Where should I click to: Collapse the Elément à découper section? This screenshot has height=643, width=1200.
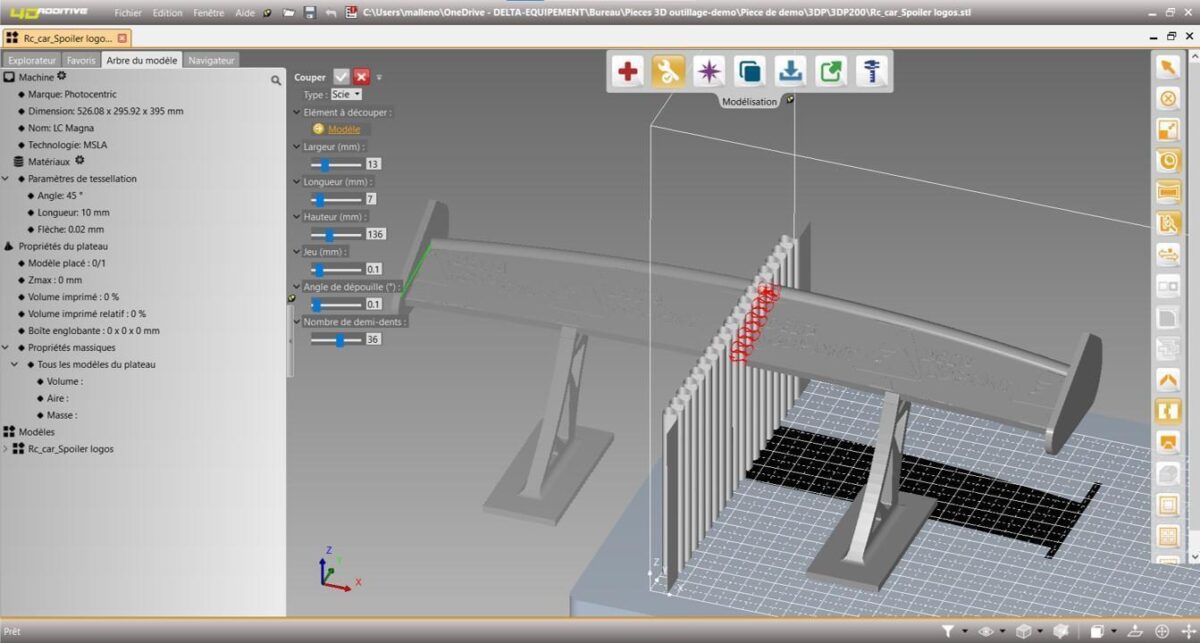tap(297, 112)
